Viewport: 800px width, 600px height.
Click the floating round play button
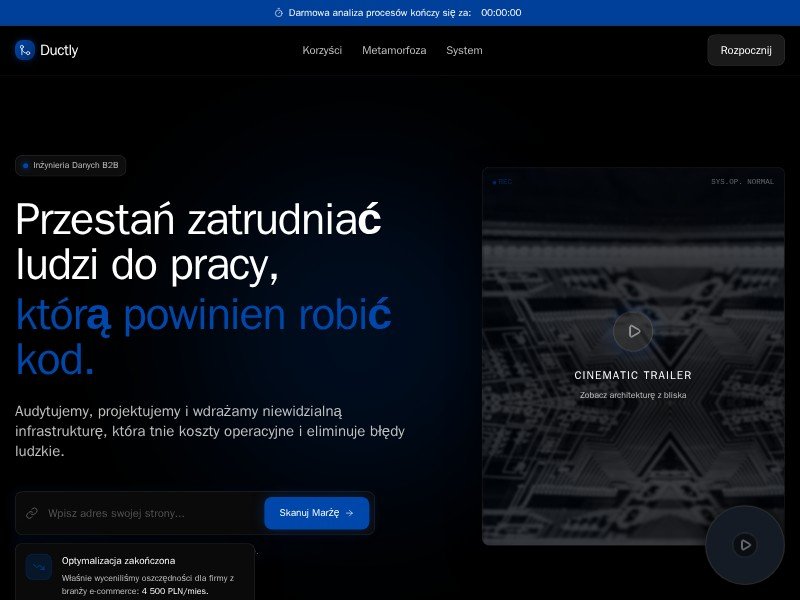click(744, 545)
